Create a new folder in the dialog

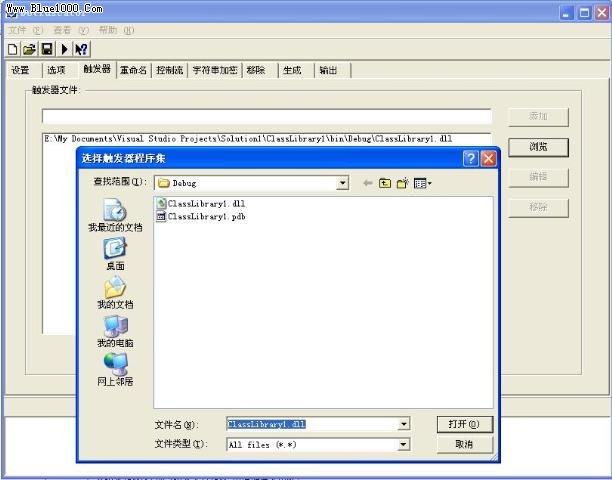click(402, 183)
